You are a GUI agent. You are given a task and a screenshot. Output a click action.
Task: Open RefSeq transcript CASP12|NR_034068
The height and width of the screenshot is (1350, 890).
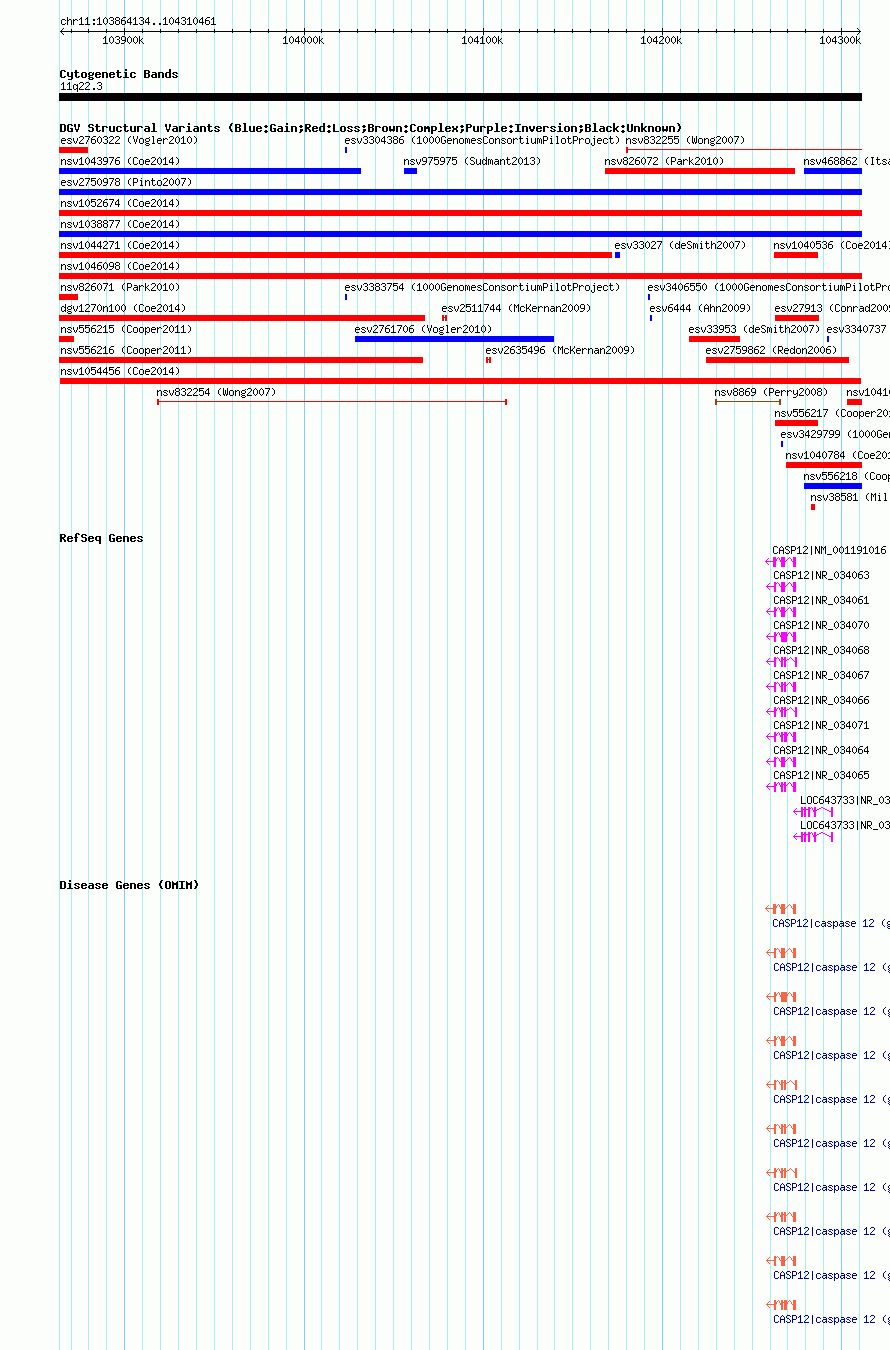821,650
